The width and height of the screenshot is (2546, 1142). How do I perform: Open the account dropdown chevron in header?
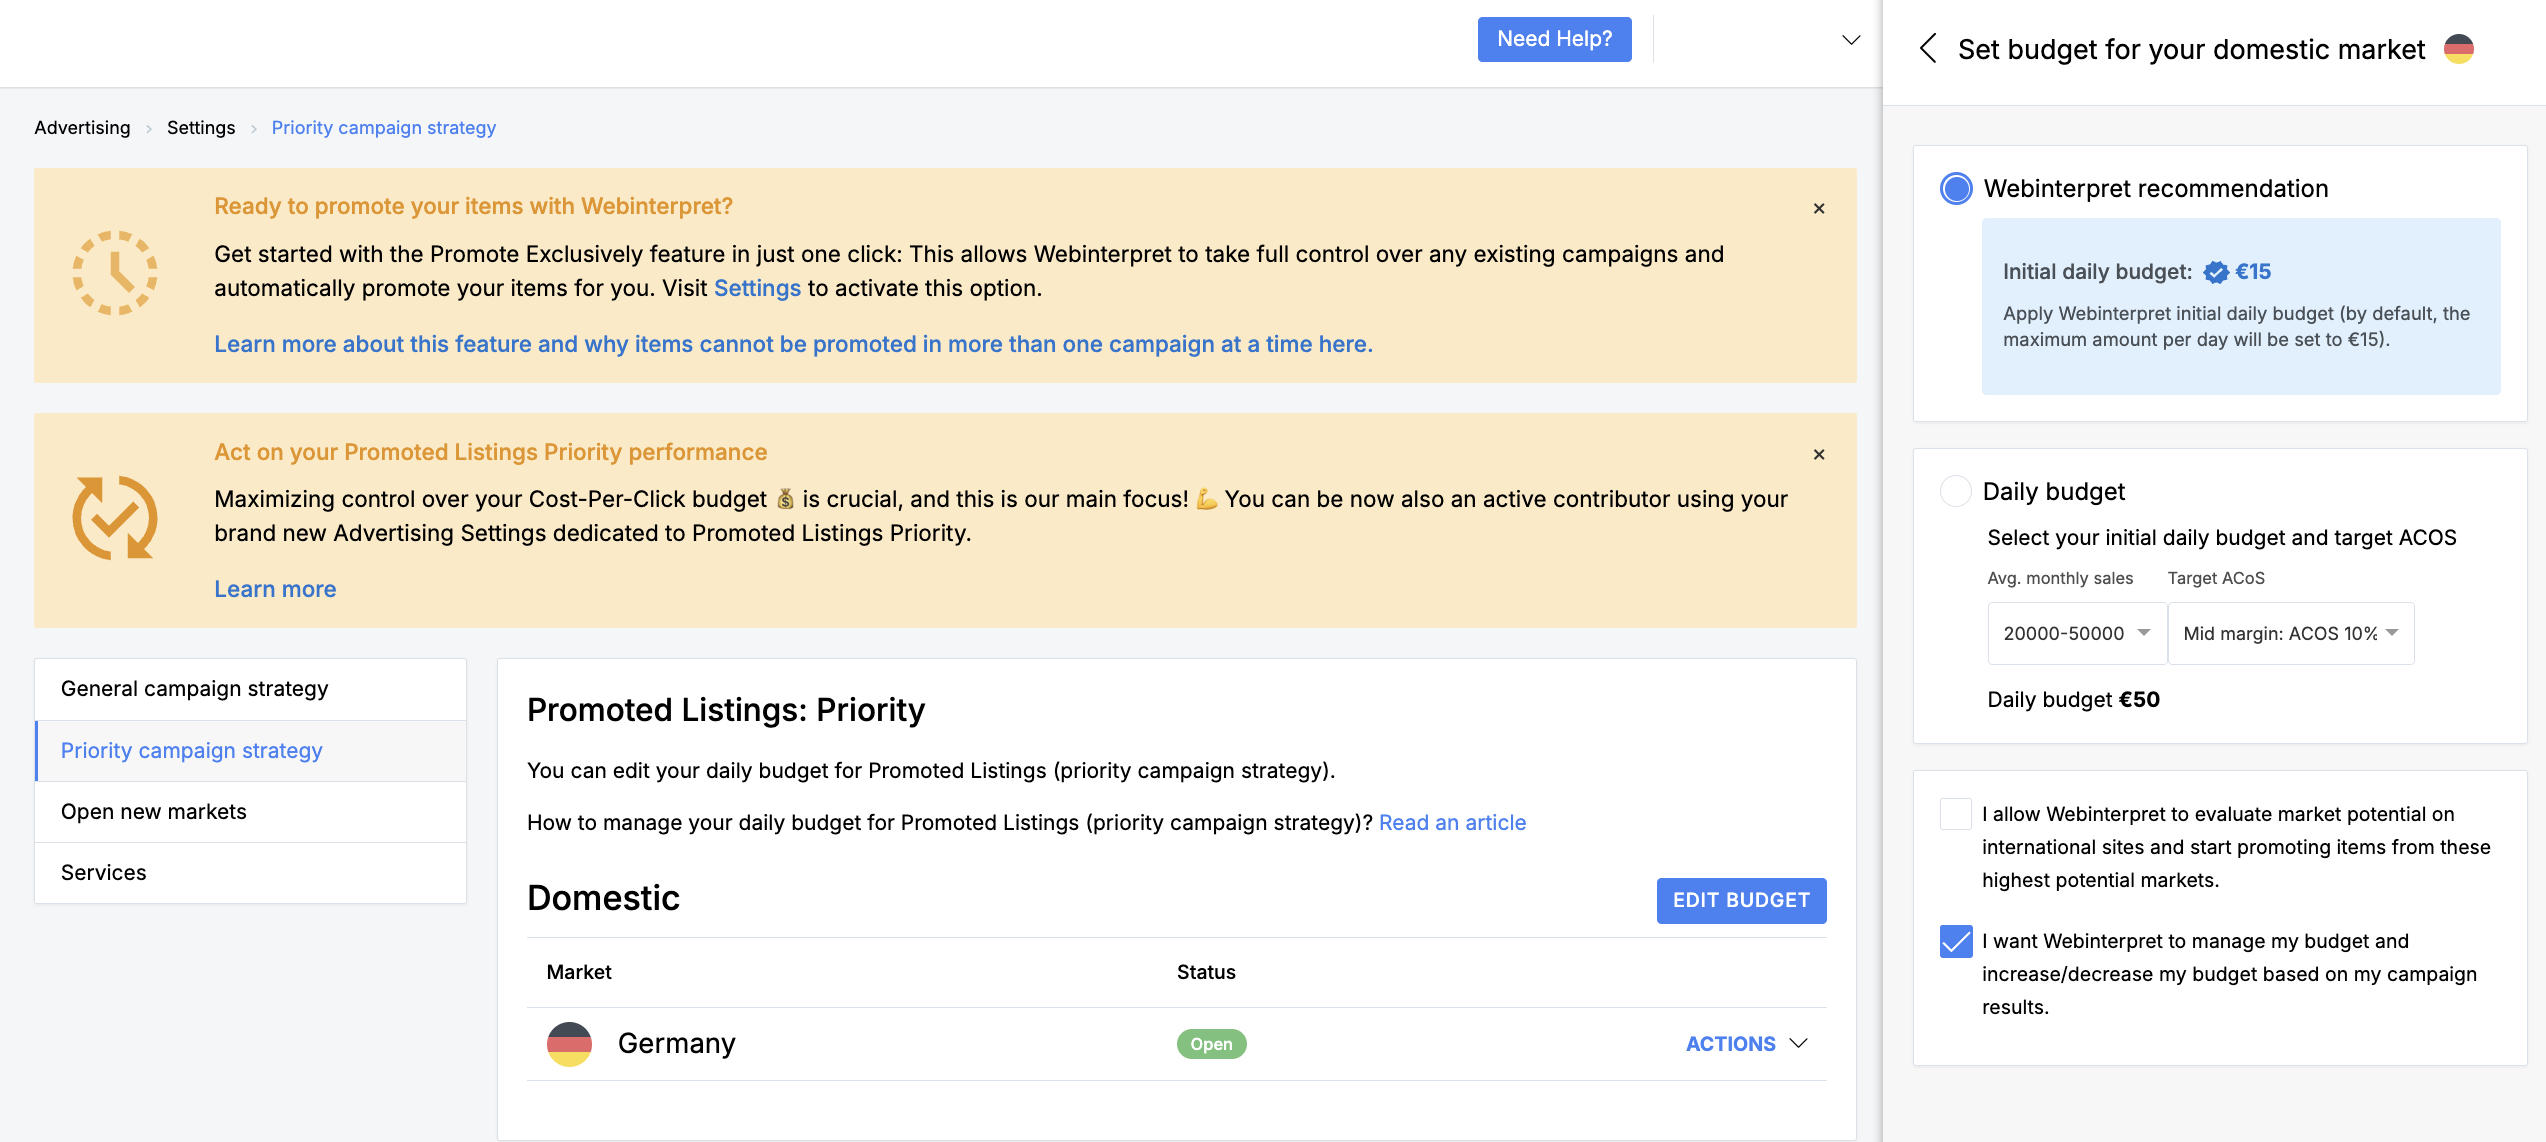point(1851,40)
